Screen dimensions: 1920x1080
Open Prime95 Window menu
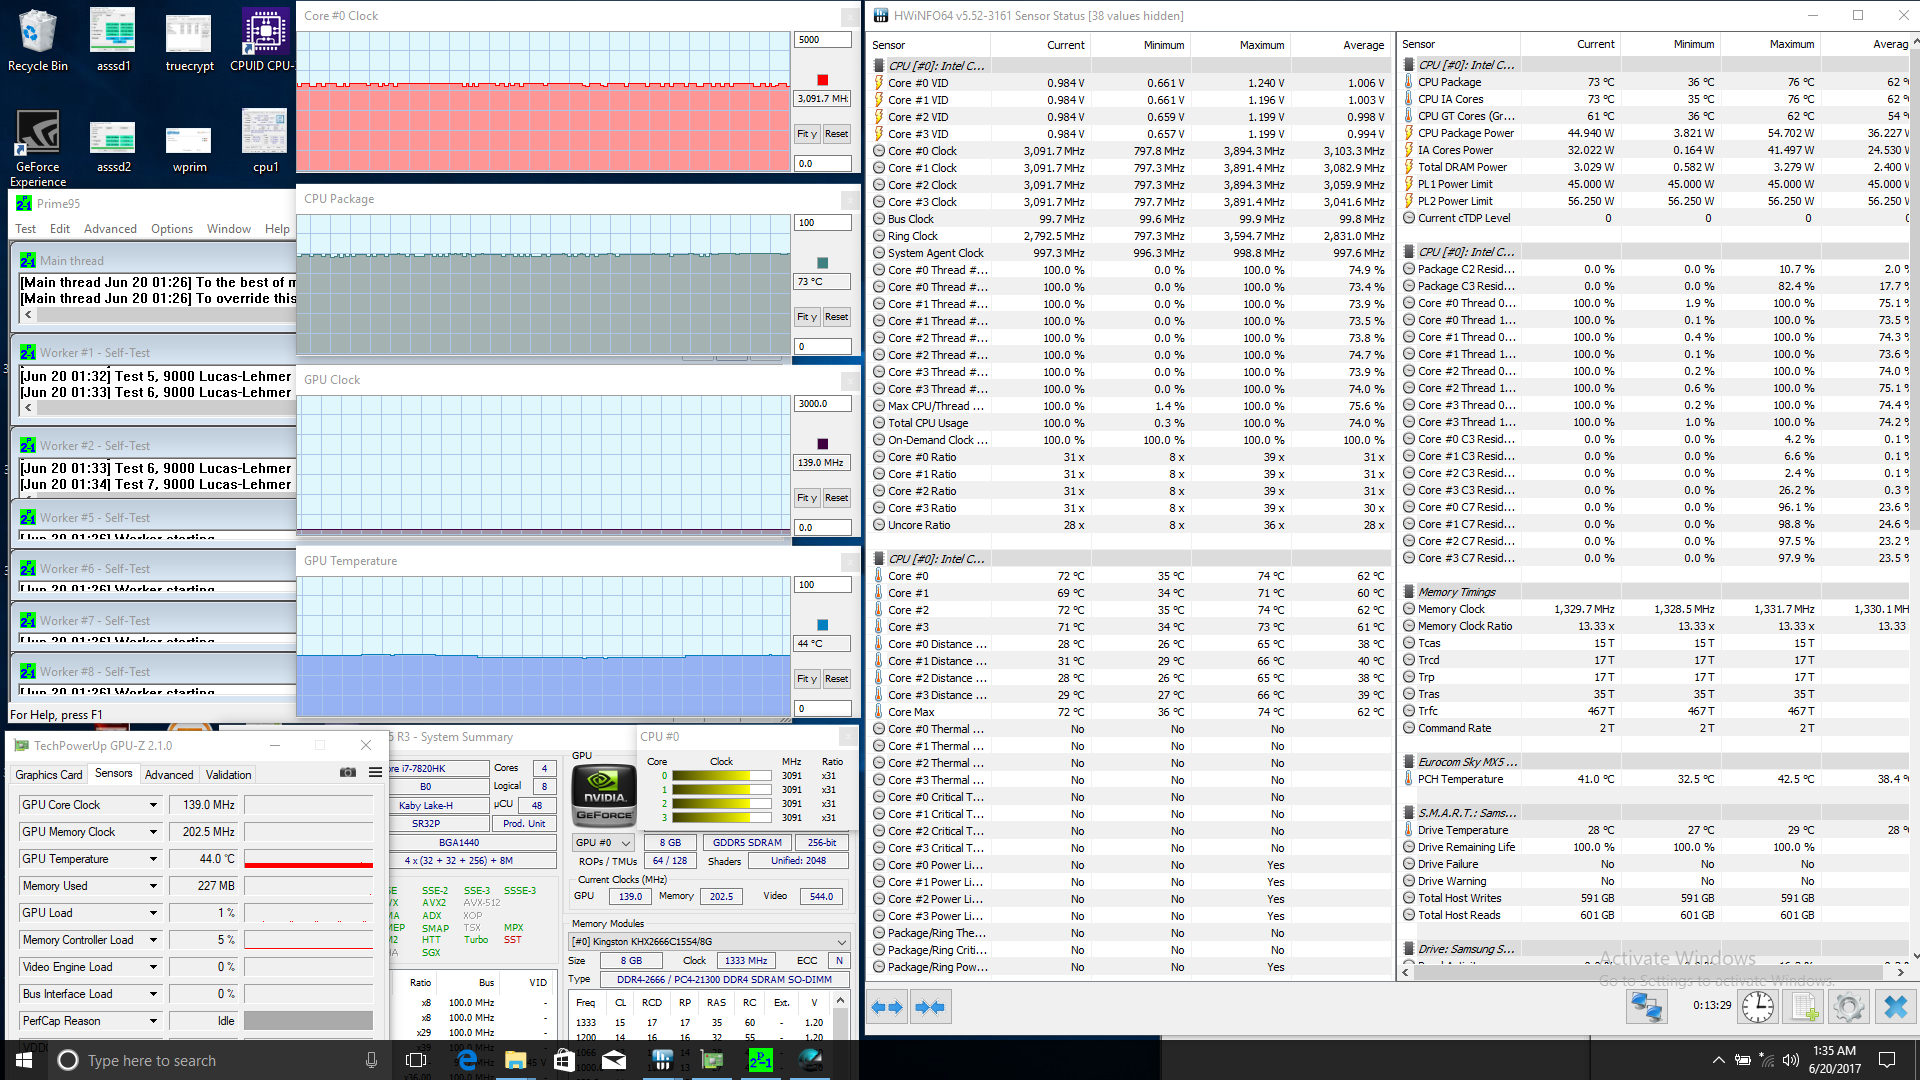pyautogui.click(x=229, y=229)
